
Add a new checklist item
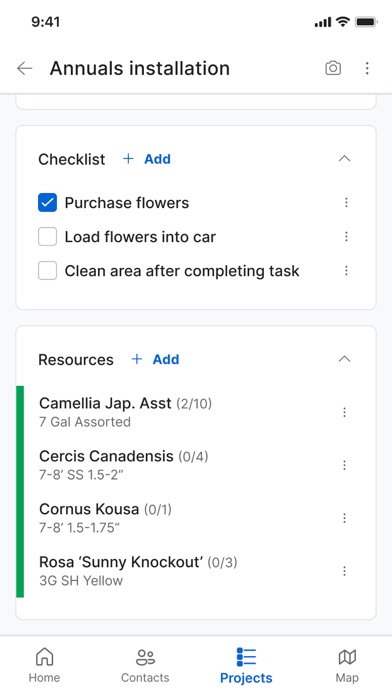pos(147,159)
